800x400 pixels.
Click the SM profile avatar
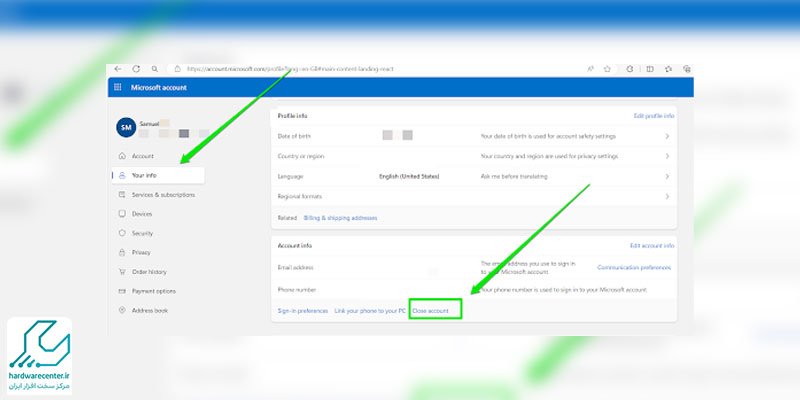coord(126,128)
